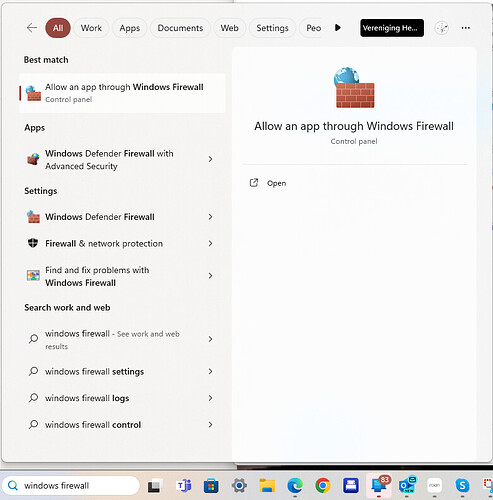Viewport: 493px width, 500px height.
Task: Expand windows firewall logs suggestion chevron
Action: [210, 398]
